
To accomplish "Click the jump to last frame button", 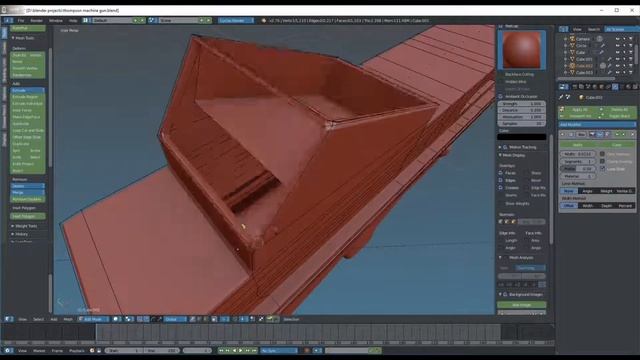I will pos(254,351).
